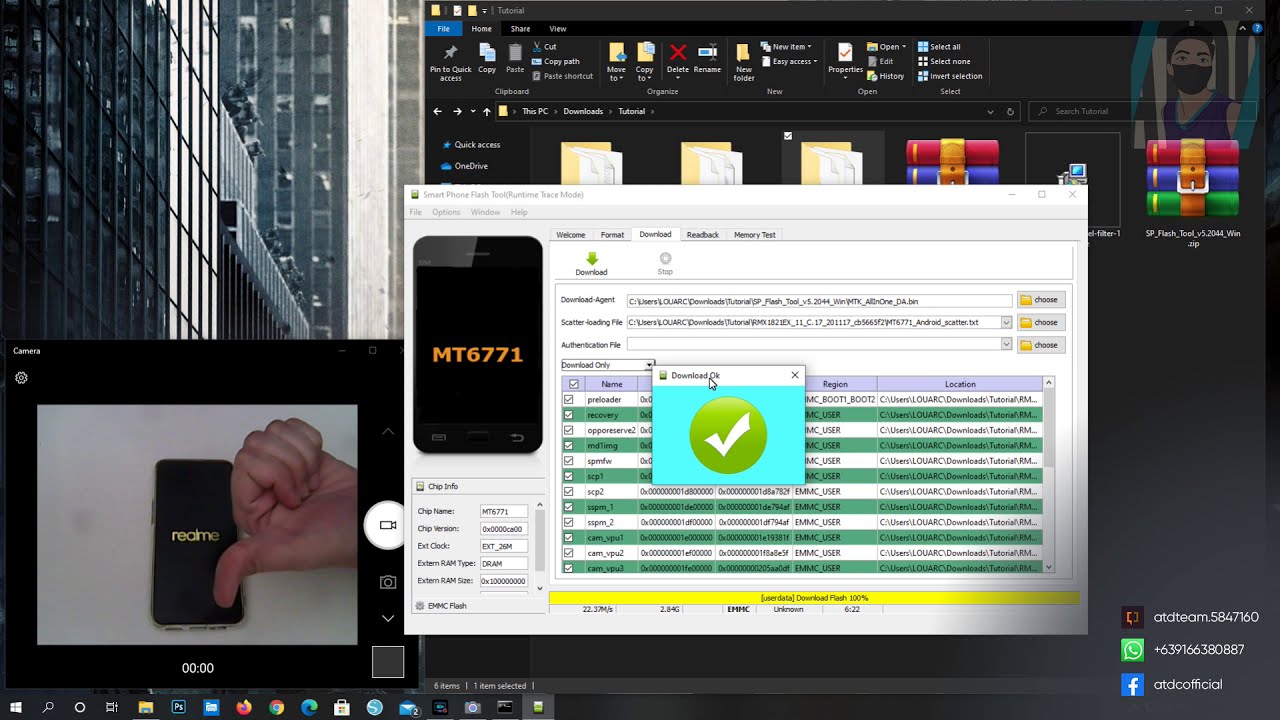The image size is (1280, 720).
Task: Click the red Delete icon in ribbon
Action: pyautogui.click(x=678, y=52)
